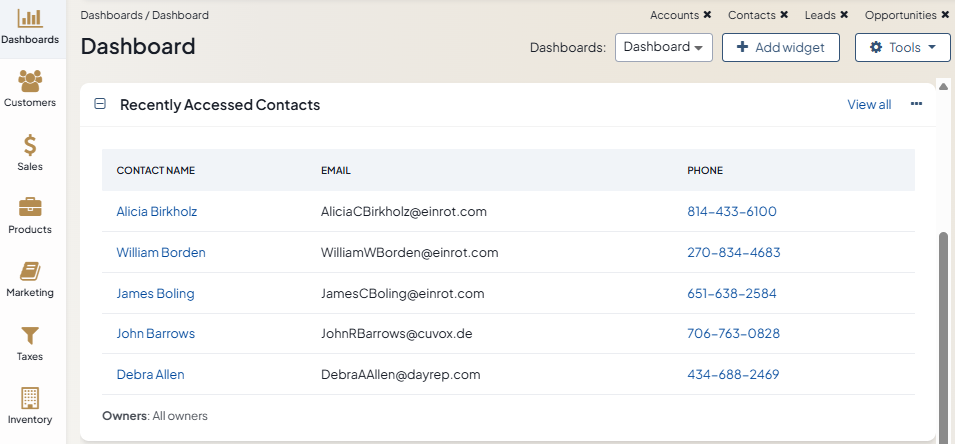Call John Barrows phone number link
The width and height of the screenshot is (955, 444).
[733, 333]
